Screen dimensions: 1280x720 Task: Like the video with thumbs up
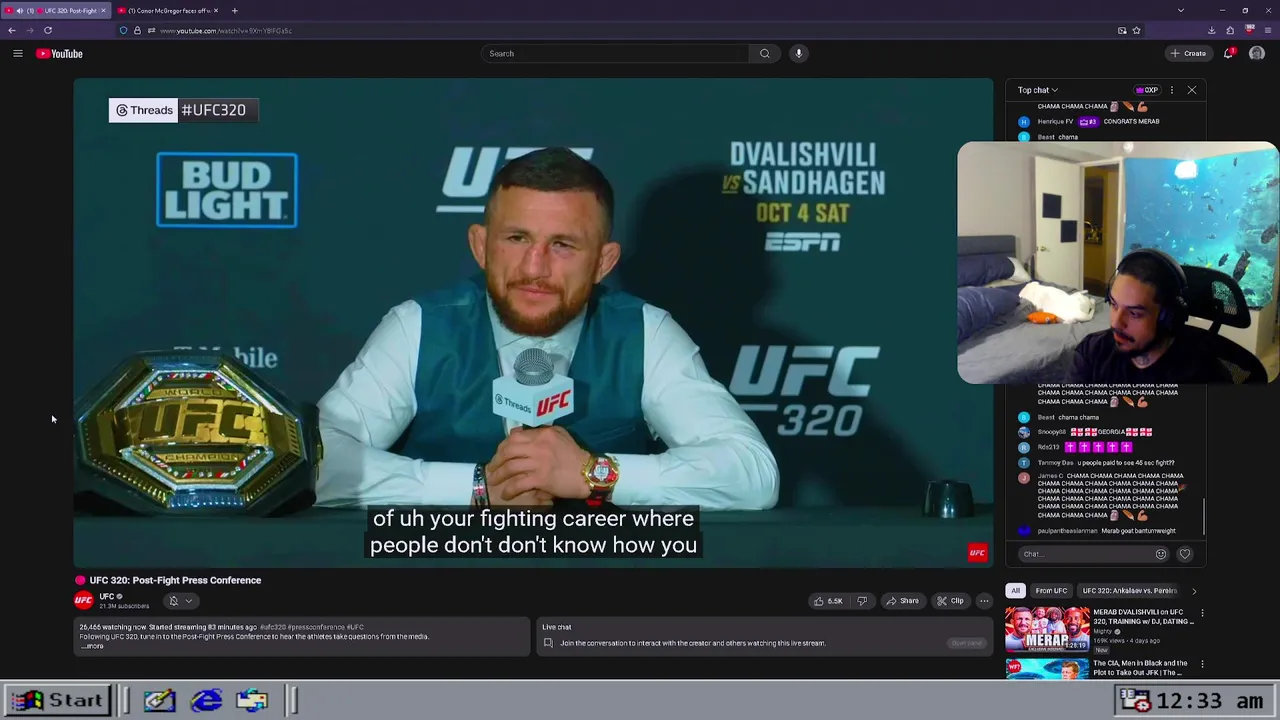[x=828, y=601]
